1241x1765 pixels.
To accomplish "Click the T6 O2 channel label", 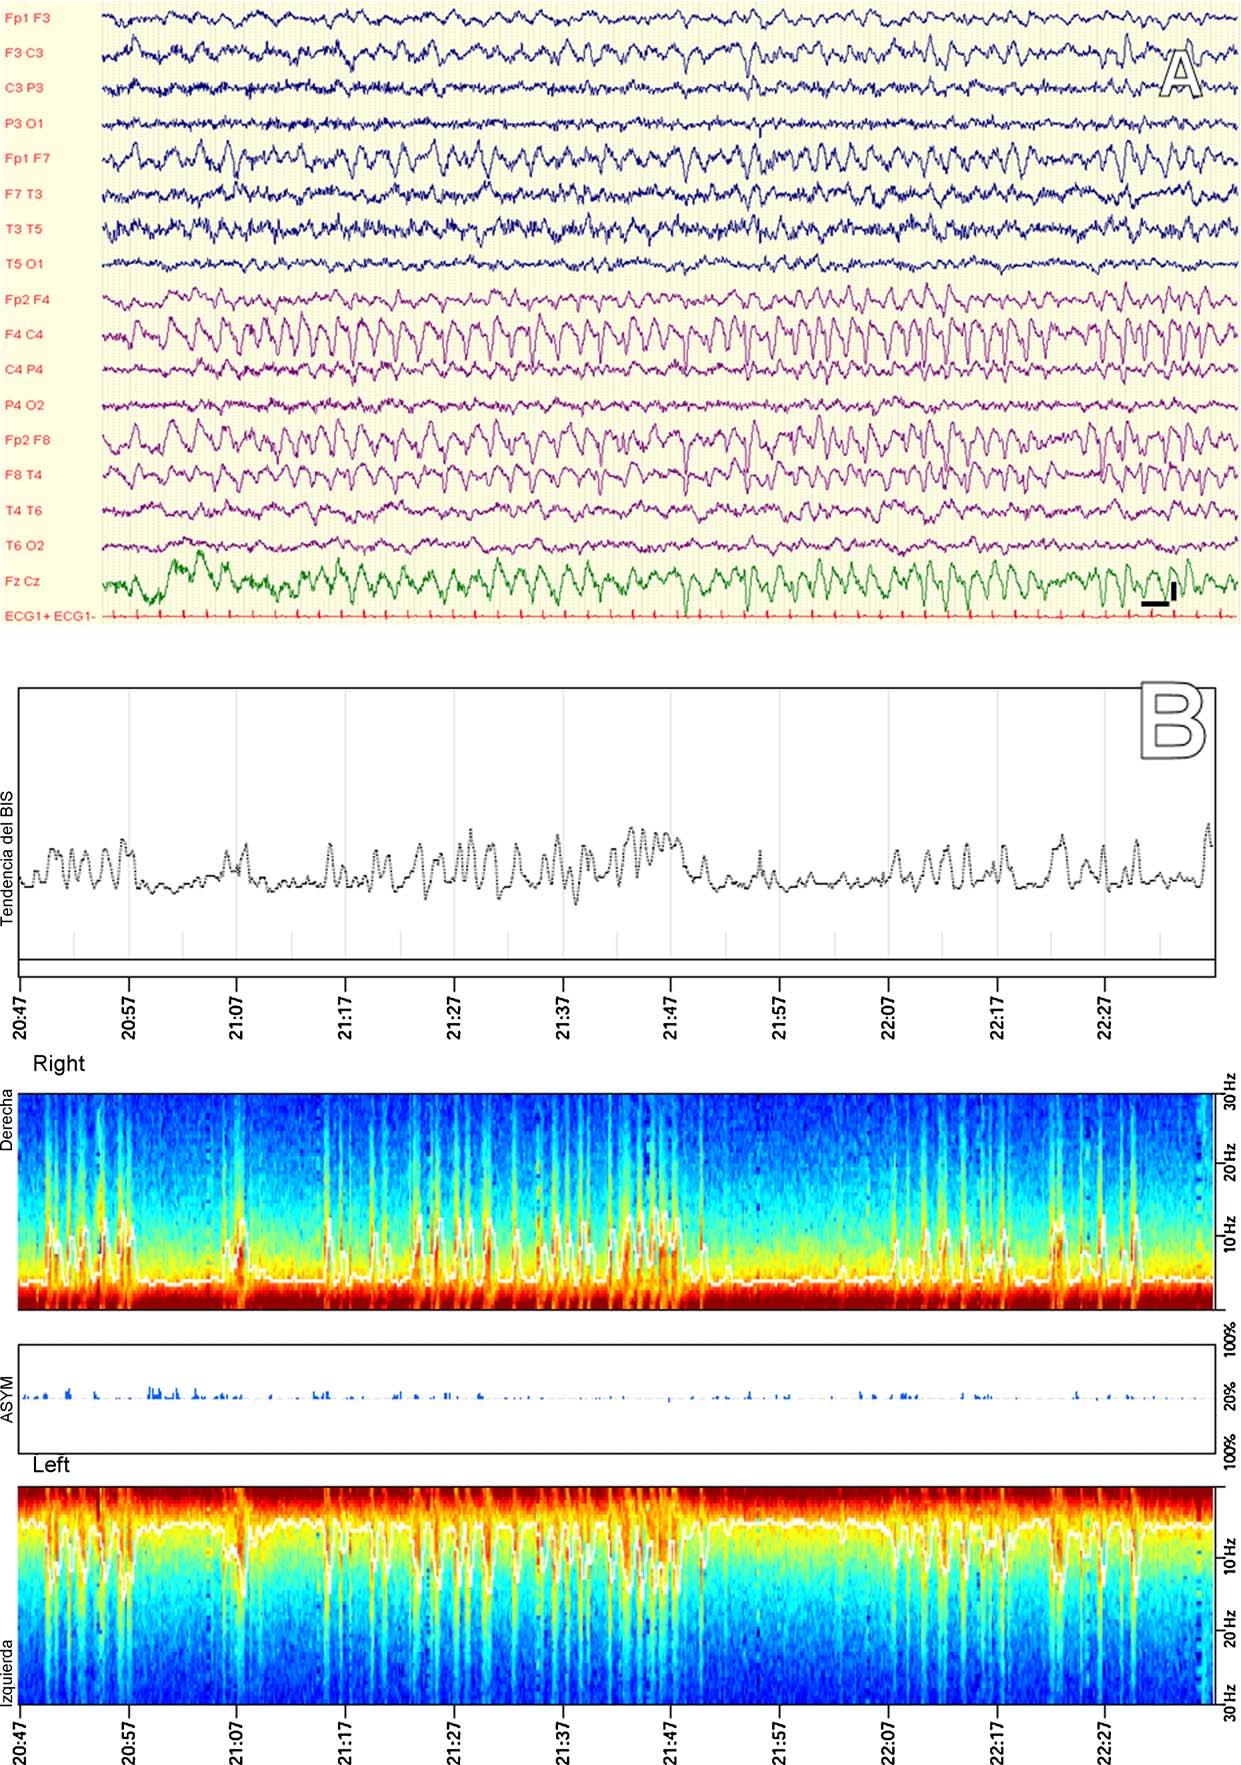I will [24, 546].
